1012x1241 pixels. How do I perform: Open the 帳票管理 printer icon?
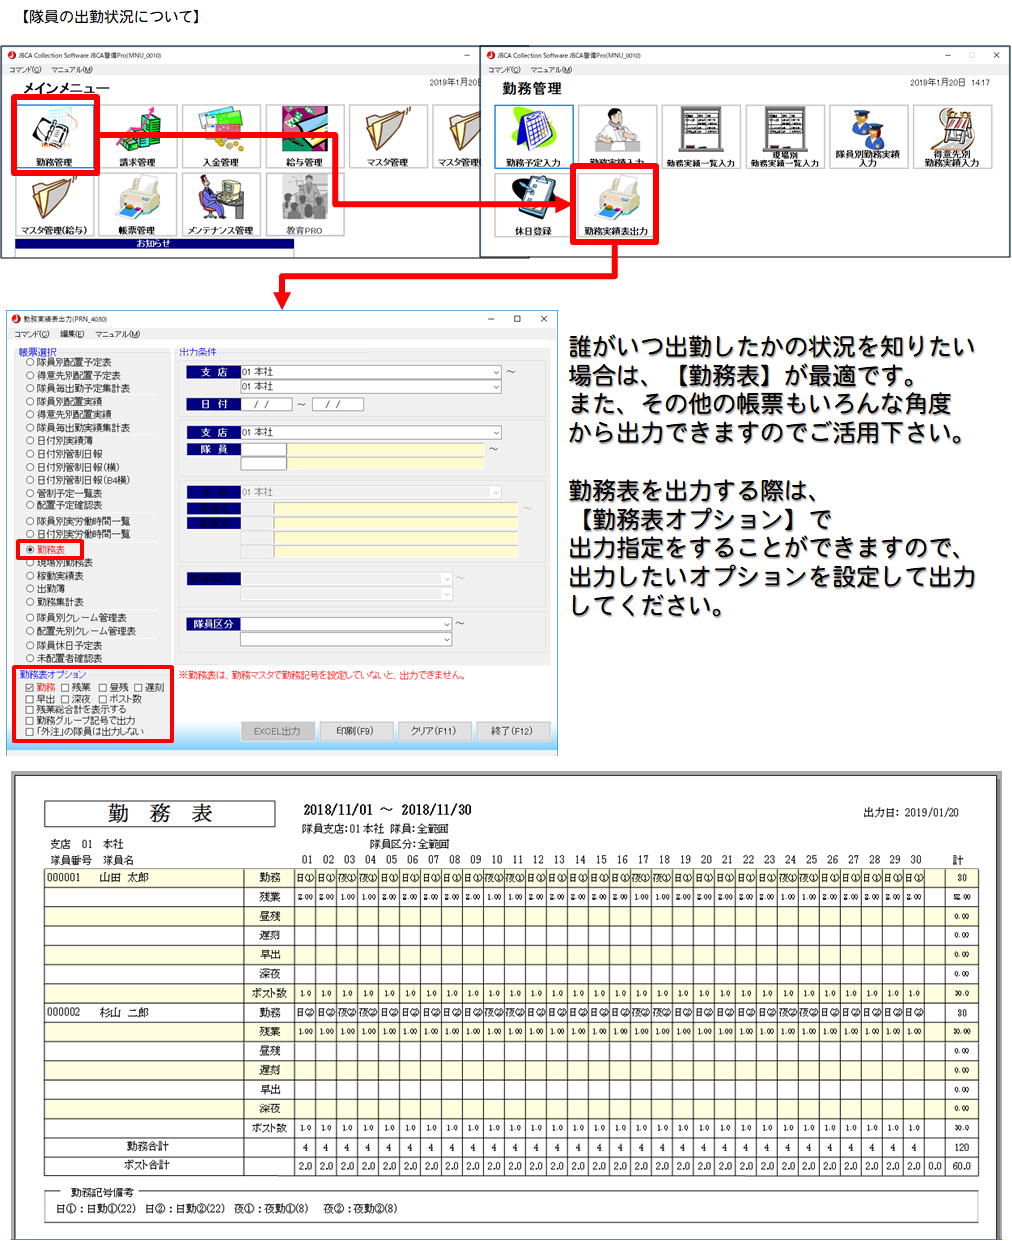pos(138,204)
